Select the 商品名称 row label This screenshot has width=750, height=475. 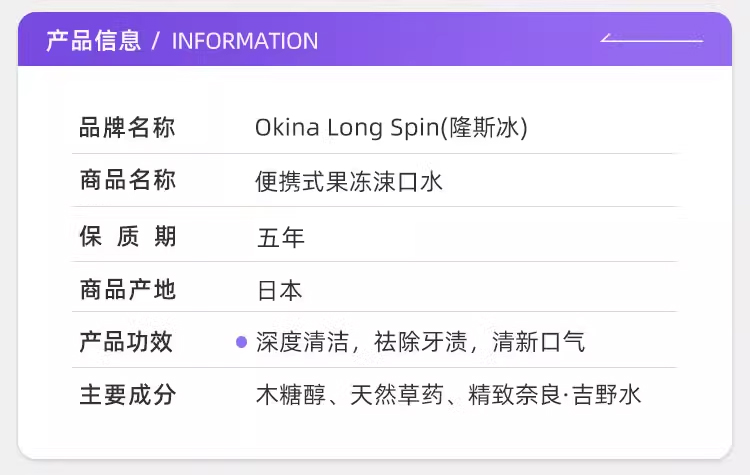pos(128,181)
